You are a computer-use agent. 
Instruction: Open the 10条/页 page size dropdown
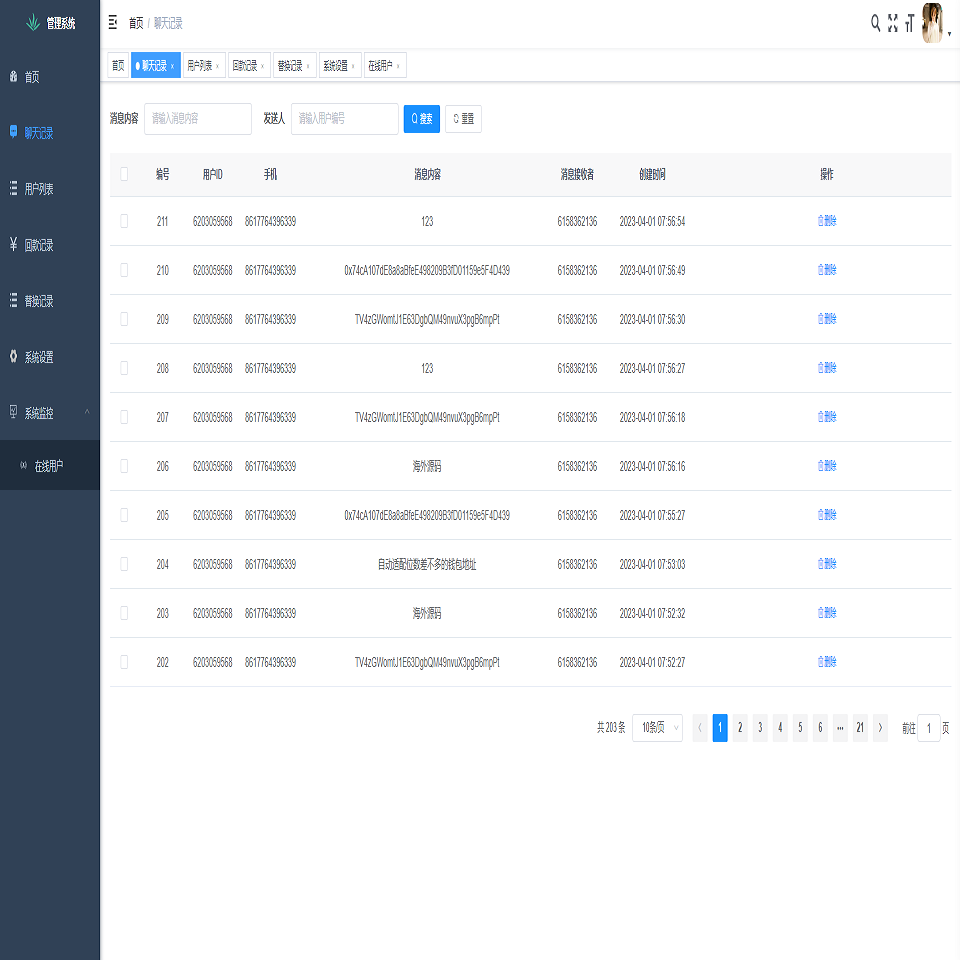point(657,728)
